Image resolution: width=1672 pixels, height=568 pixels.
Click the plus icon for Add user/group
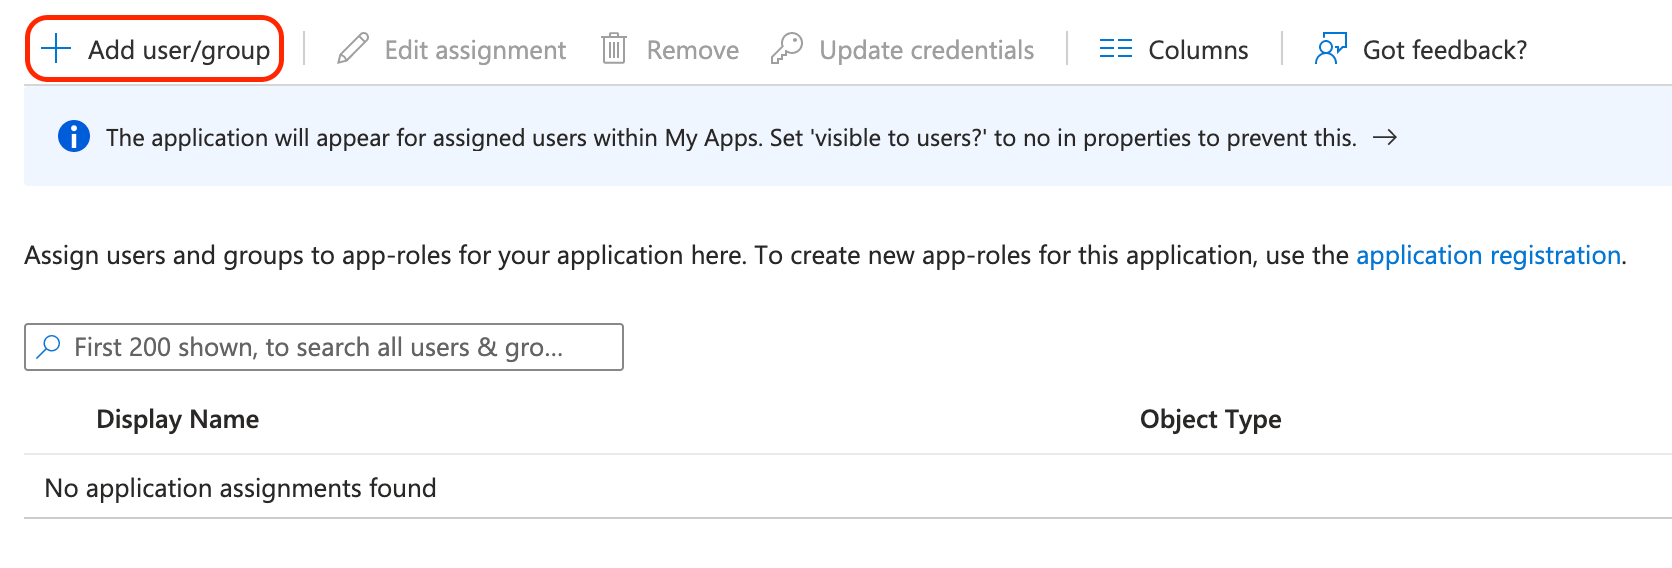click(56, 49)
